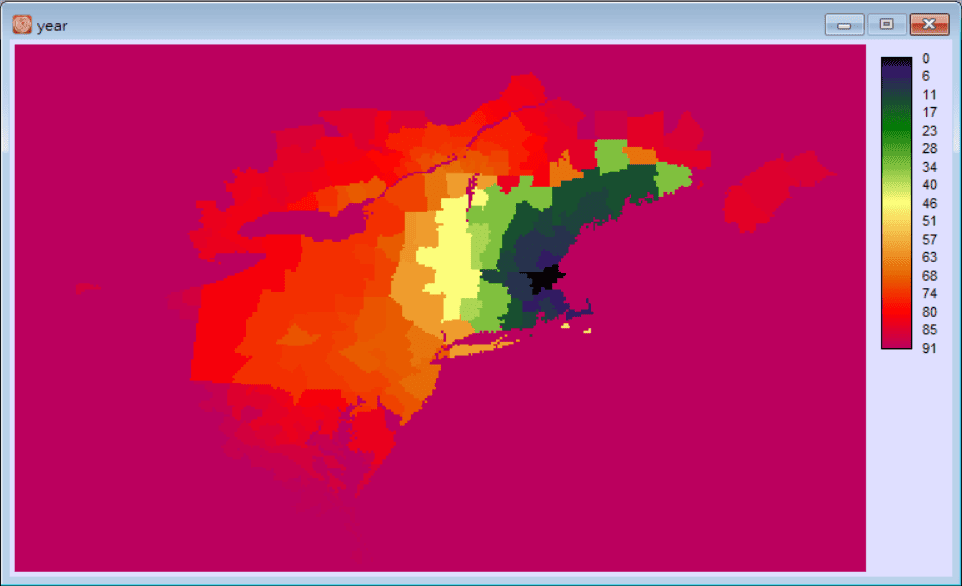
Task: Click the window title text 'year'
Action: point(52,26)
